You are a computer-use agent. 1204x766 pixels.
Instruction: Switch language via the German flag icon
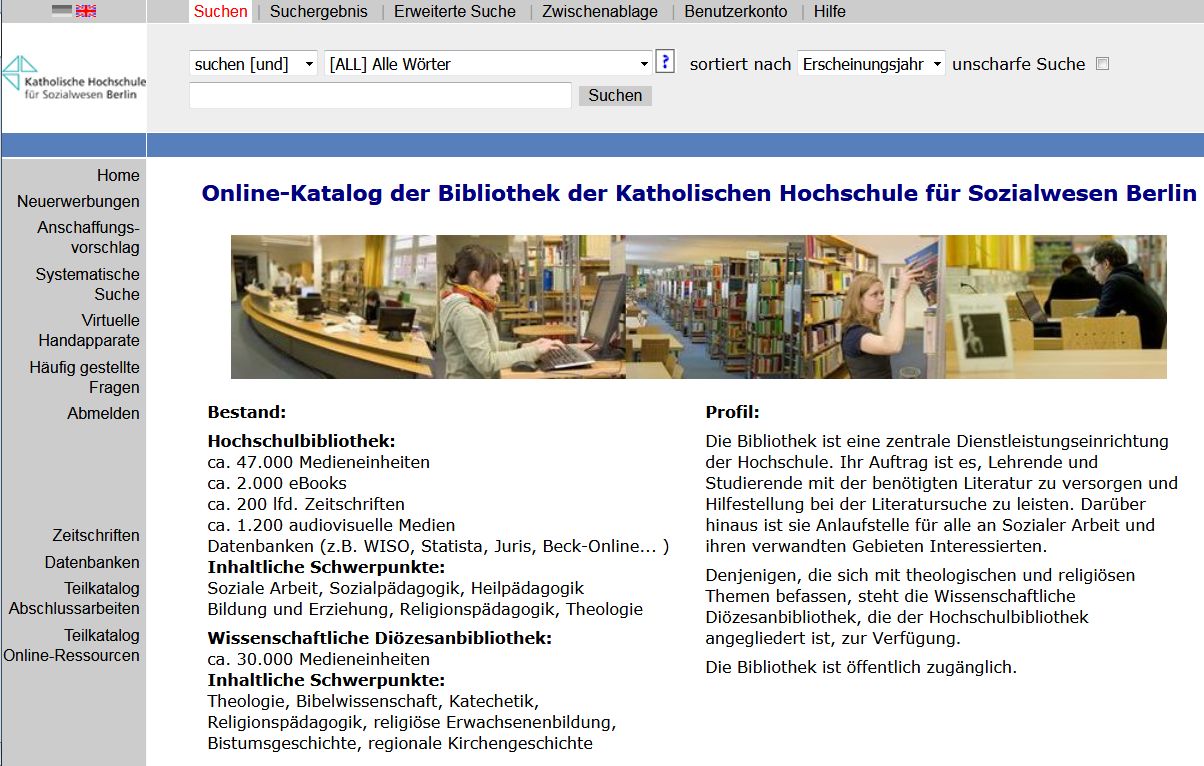(62, 11)
